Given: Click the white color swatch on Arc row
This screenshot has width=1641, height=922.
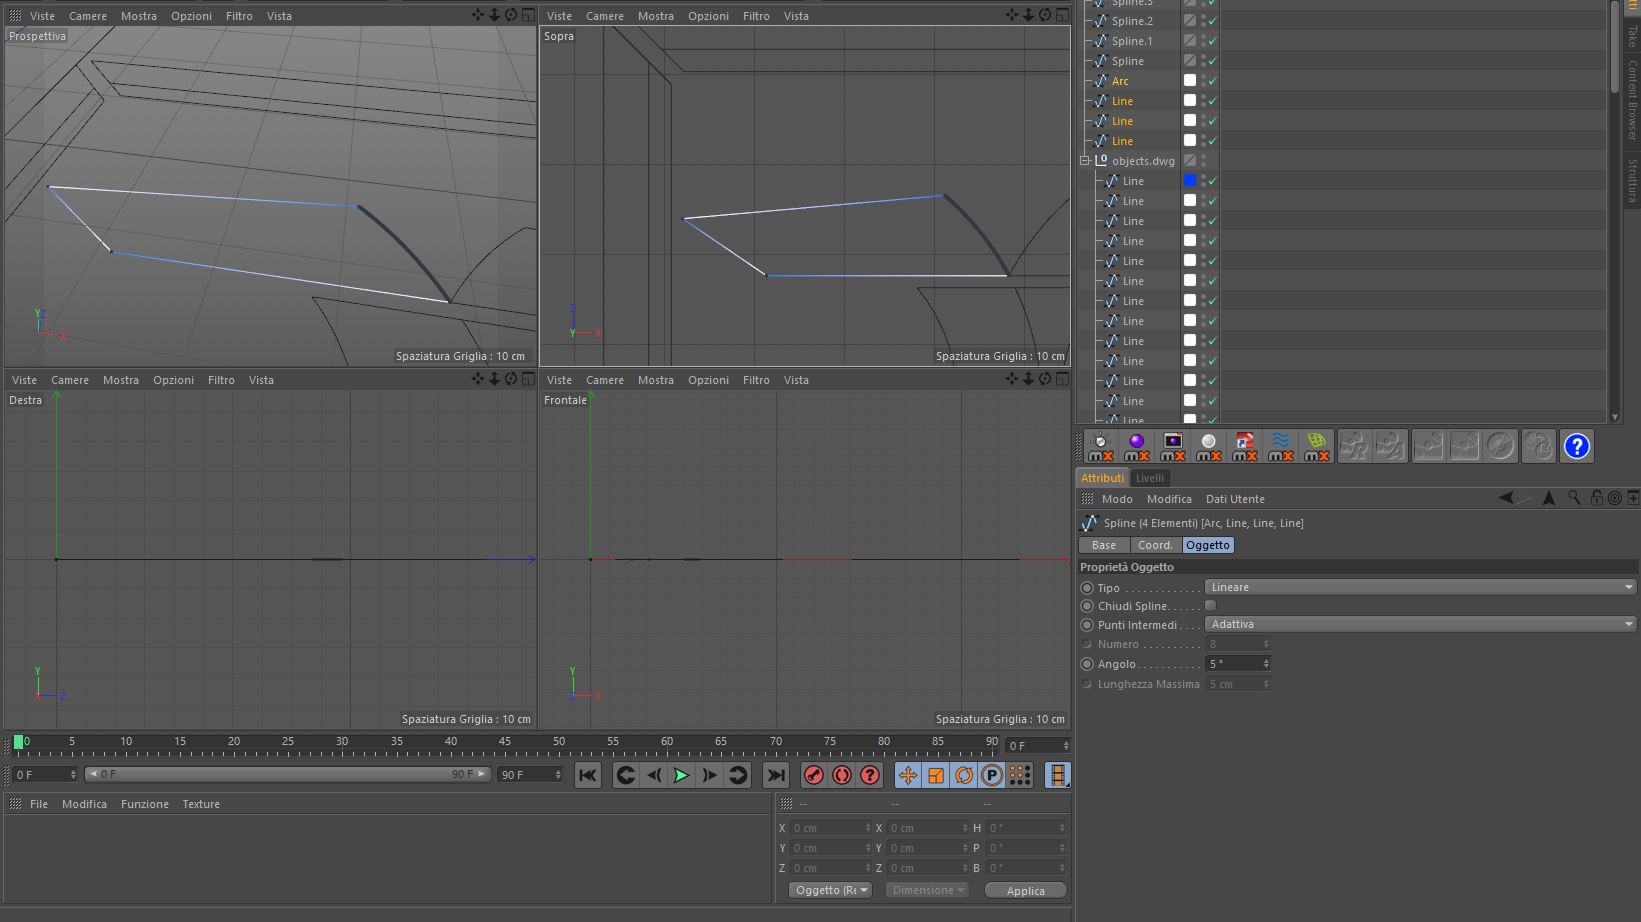Looking at the screenshot, I should coord(1190,81).
